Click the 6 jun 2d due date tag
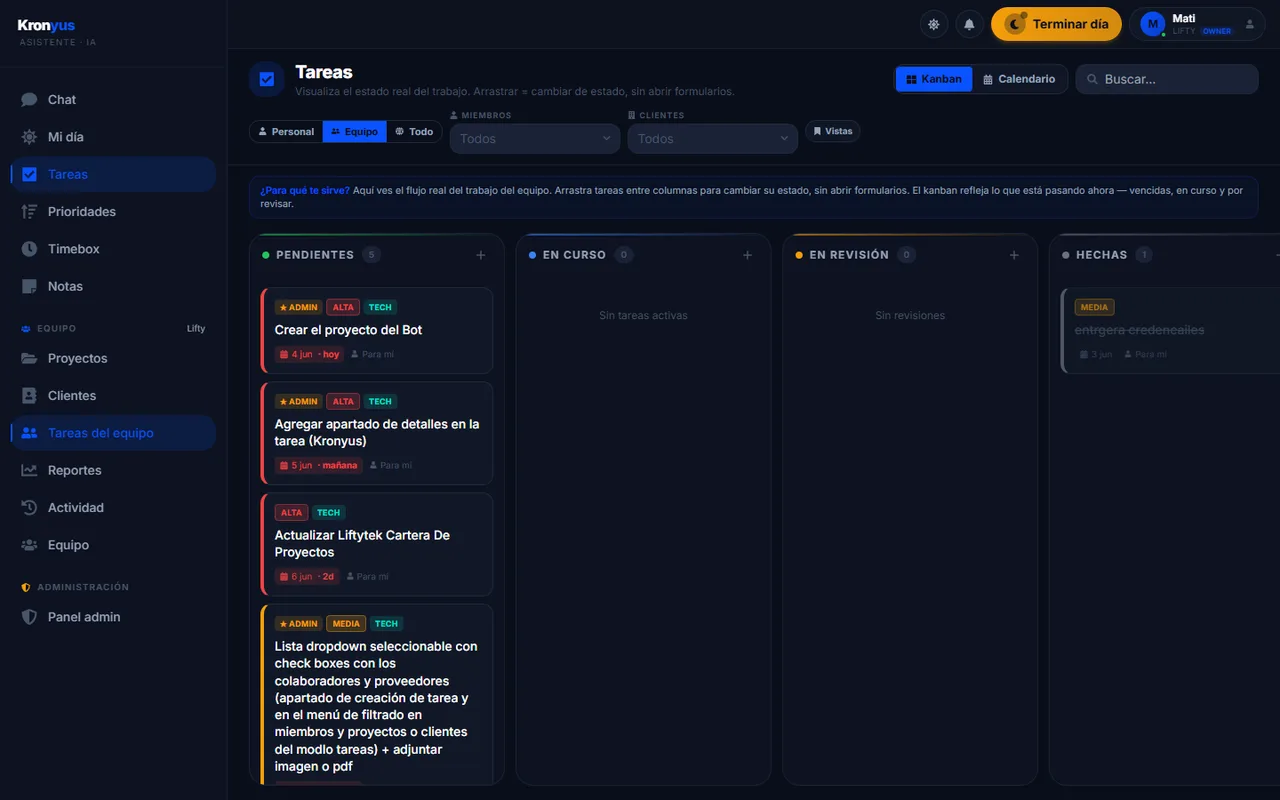The width and height of the screenshot is (1280, 800). [x=307, y=576]
